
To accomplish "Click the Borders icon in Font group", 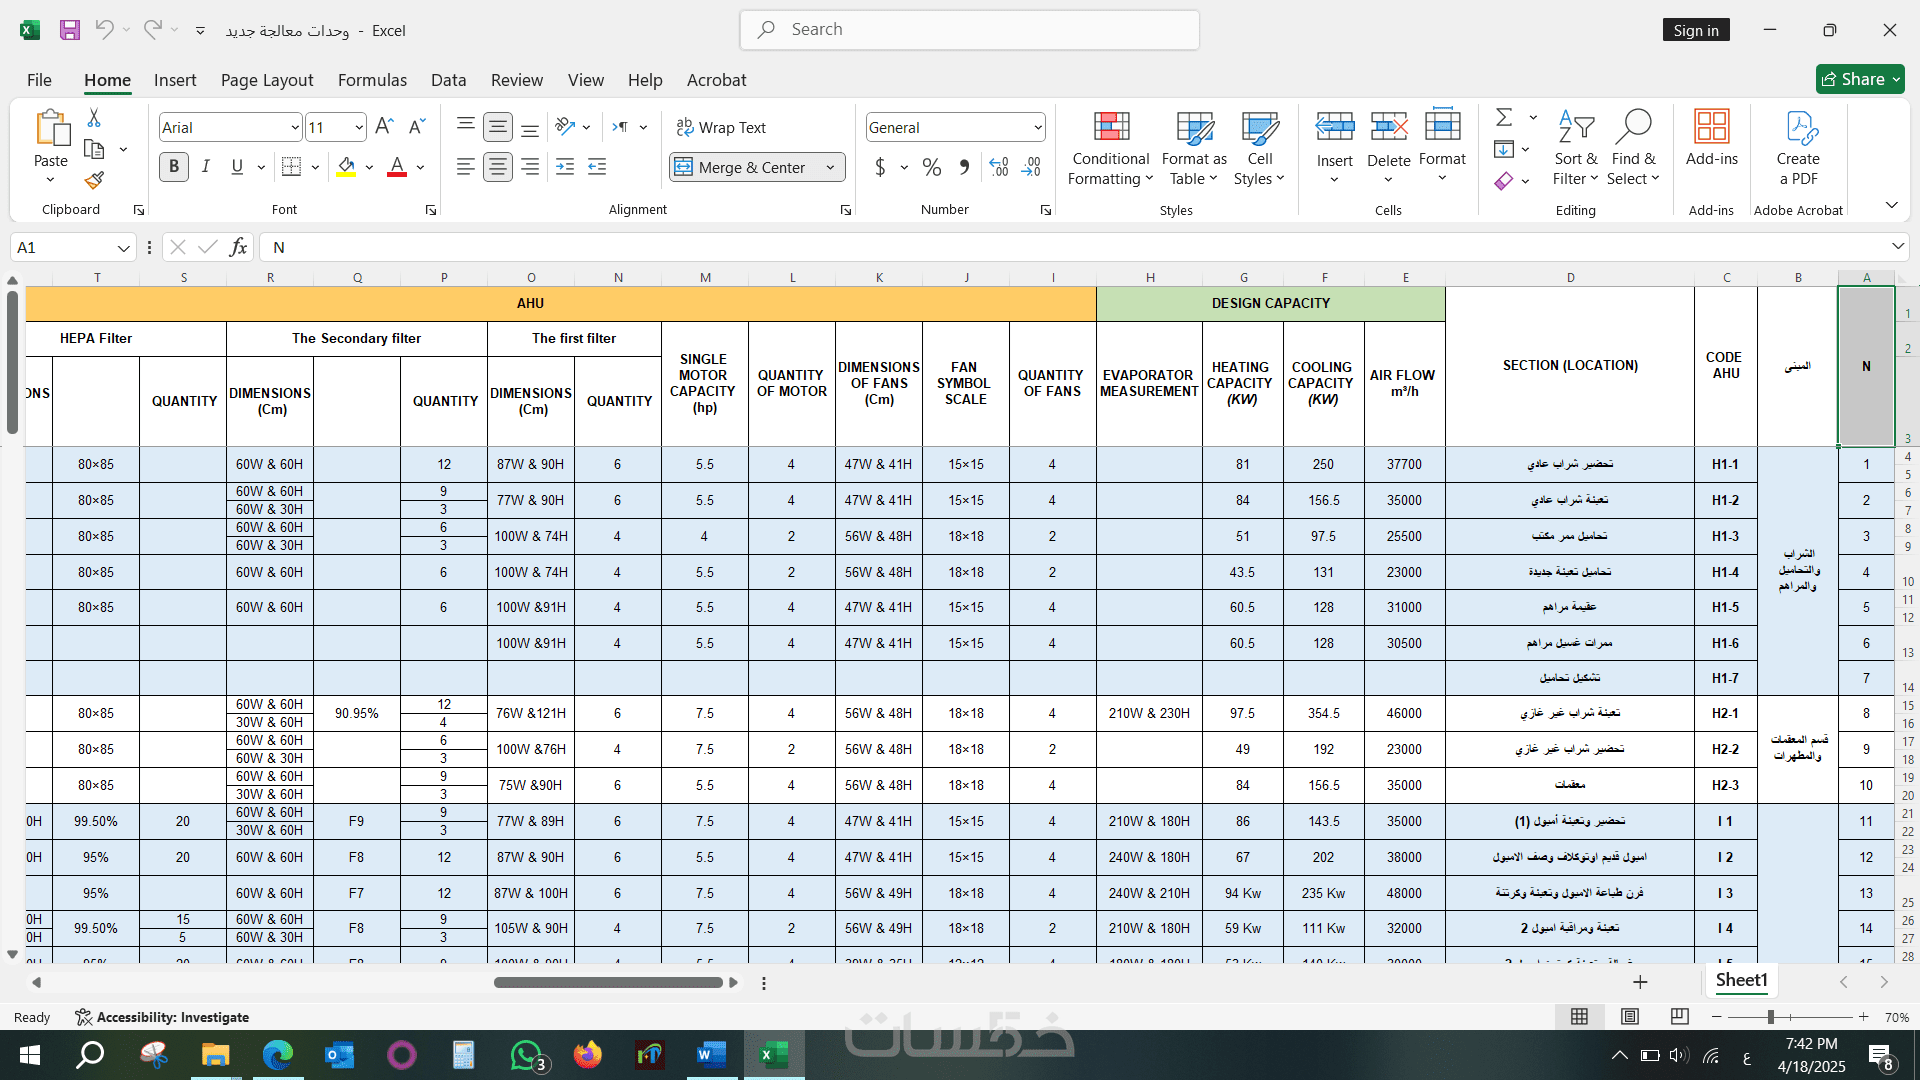I will click(291, 167).
